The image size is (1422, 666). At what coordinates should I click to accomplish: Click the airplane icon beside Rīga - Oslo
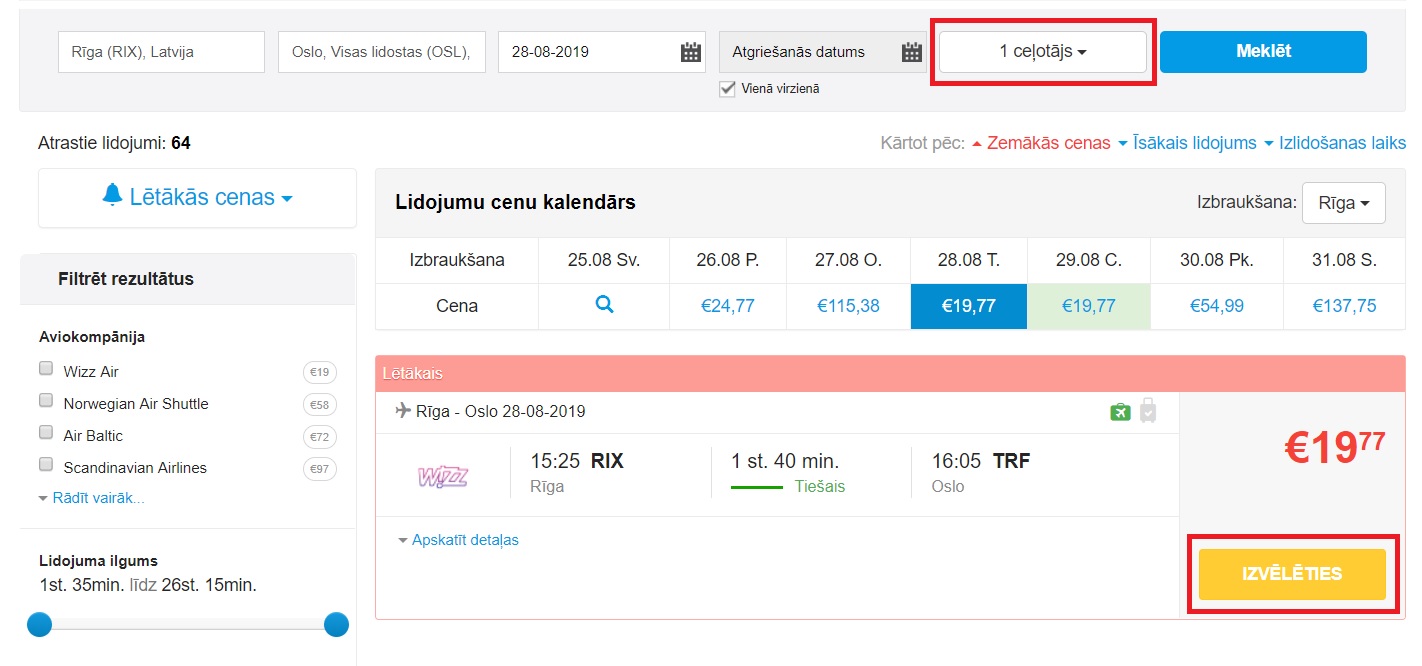403,410
